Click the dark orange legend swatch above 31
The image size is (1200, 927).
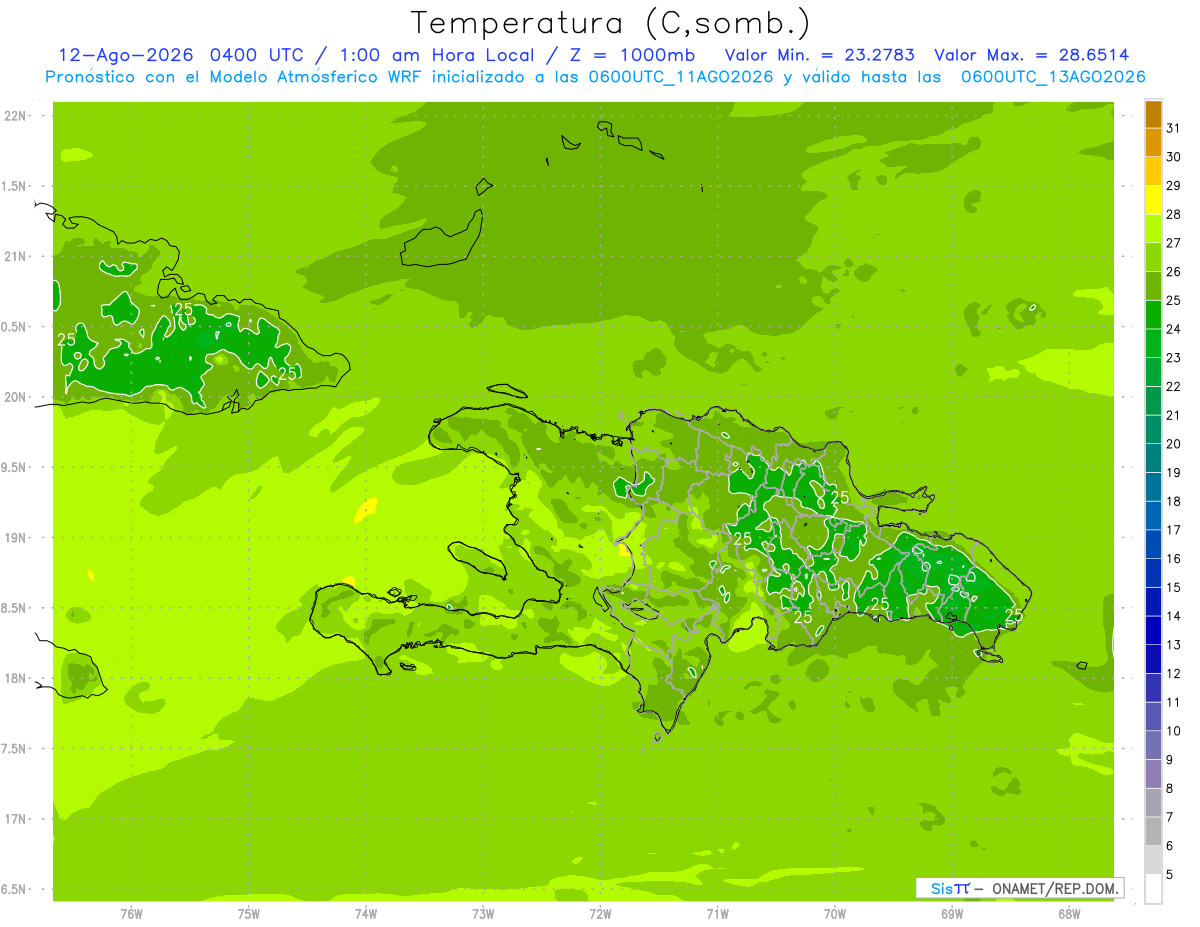point(1153,113)
